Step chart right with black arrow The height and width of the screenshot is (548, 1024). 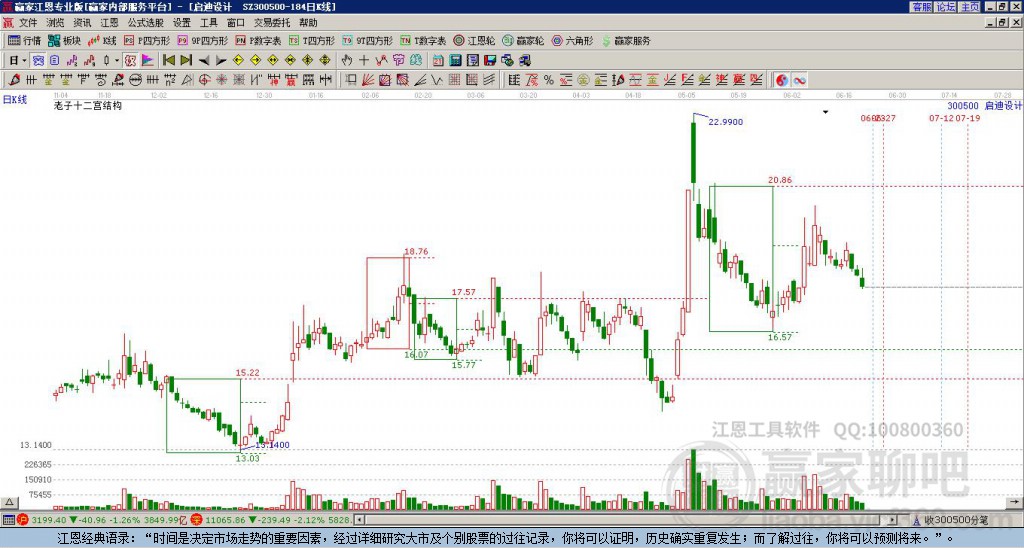point(221,61)
